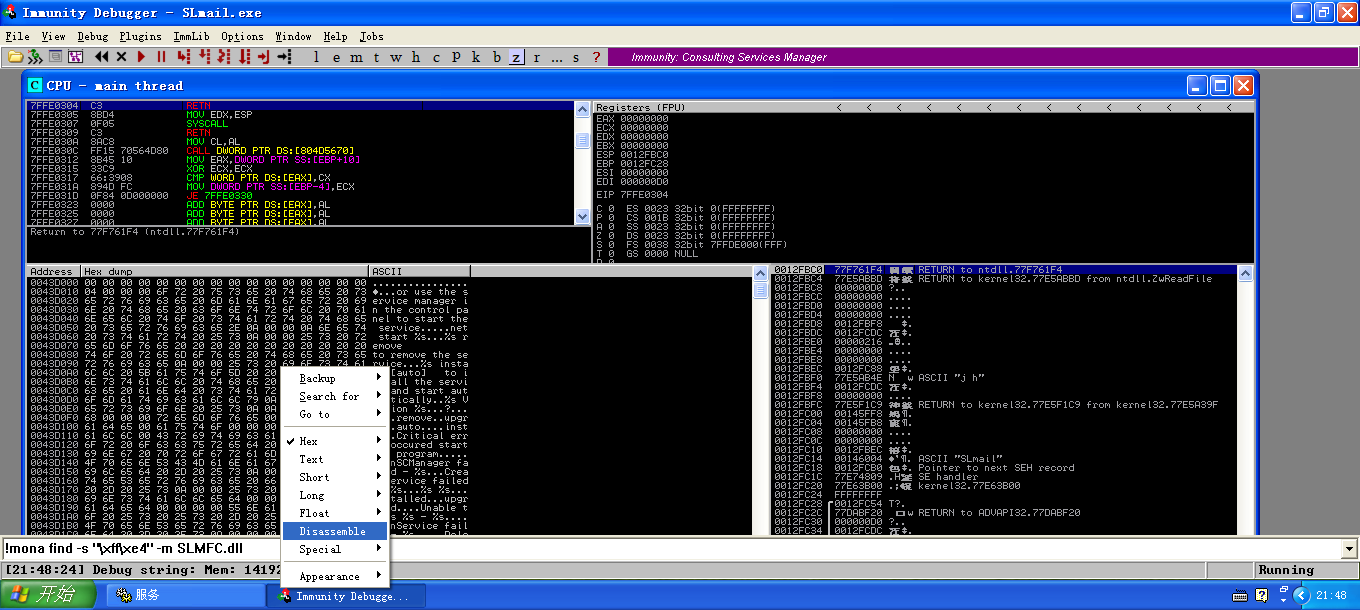Expand the Search for submenu
Screen dimensions: 1360x610
(335, 396)
